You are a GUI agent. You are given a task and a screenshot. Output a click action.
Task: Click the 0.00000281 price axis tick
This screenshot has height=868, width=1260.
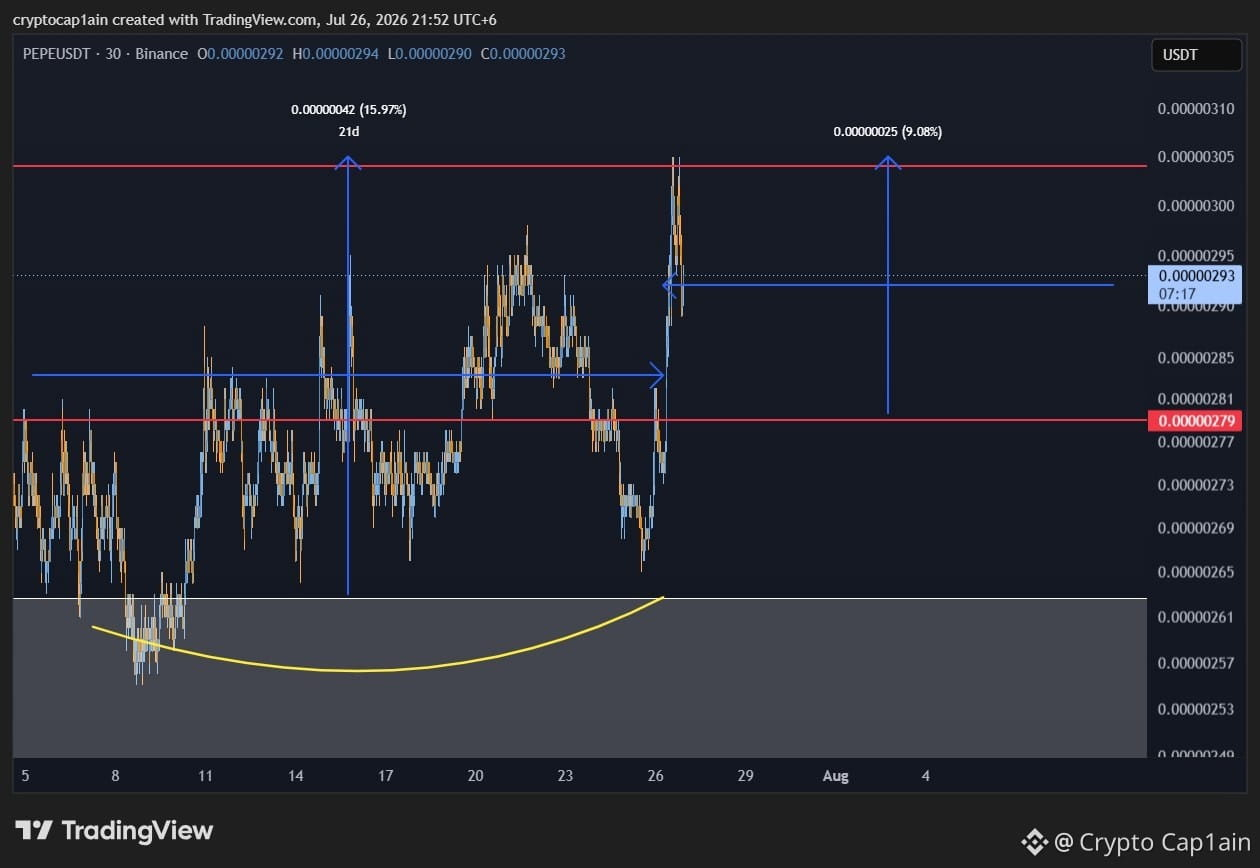(x=1196, y=399)
